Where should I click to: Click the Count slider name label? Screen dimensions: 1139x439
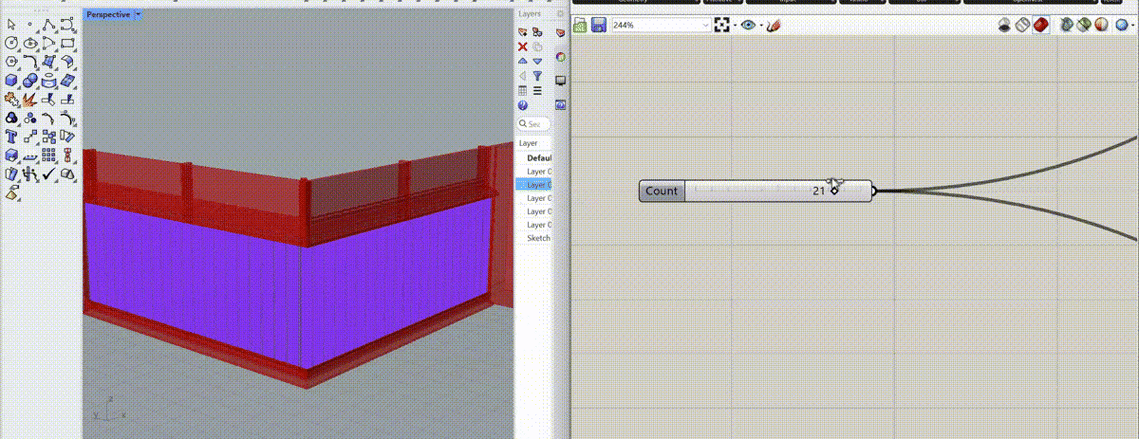pos(661,191)
